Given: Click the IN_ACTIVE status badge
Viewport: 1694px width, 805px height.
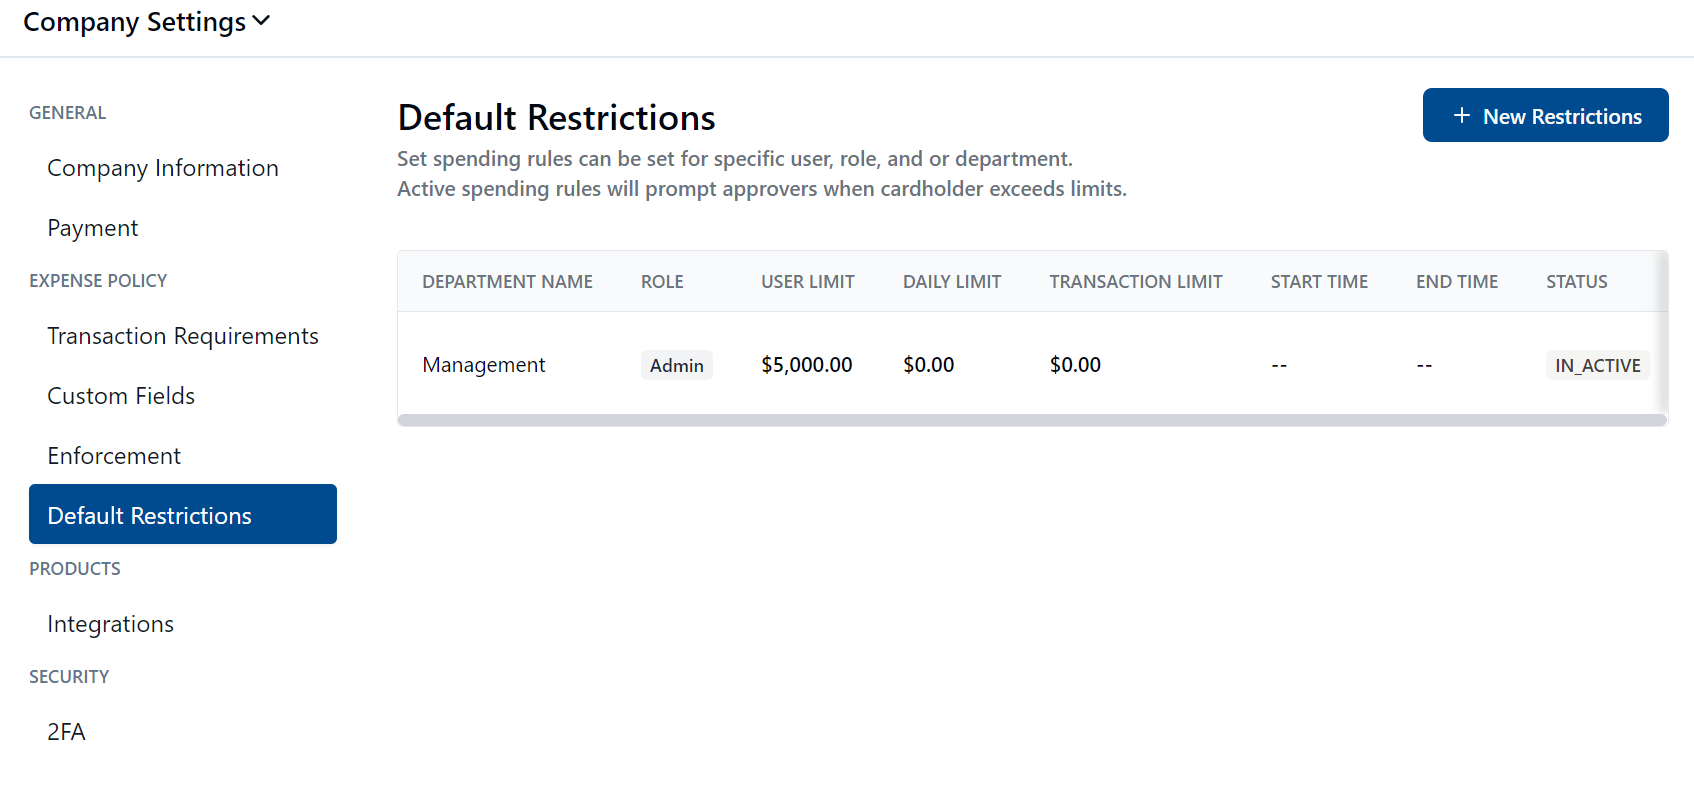Looking at the screenshot, I should coord(1596,365).
